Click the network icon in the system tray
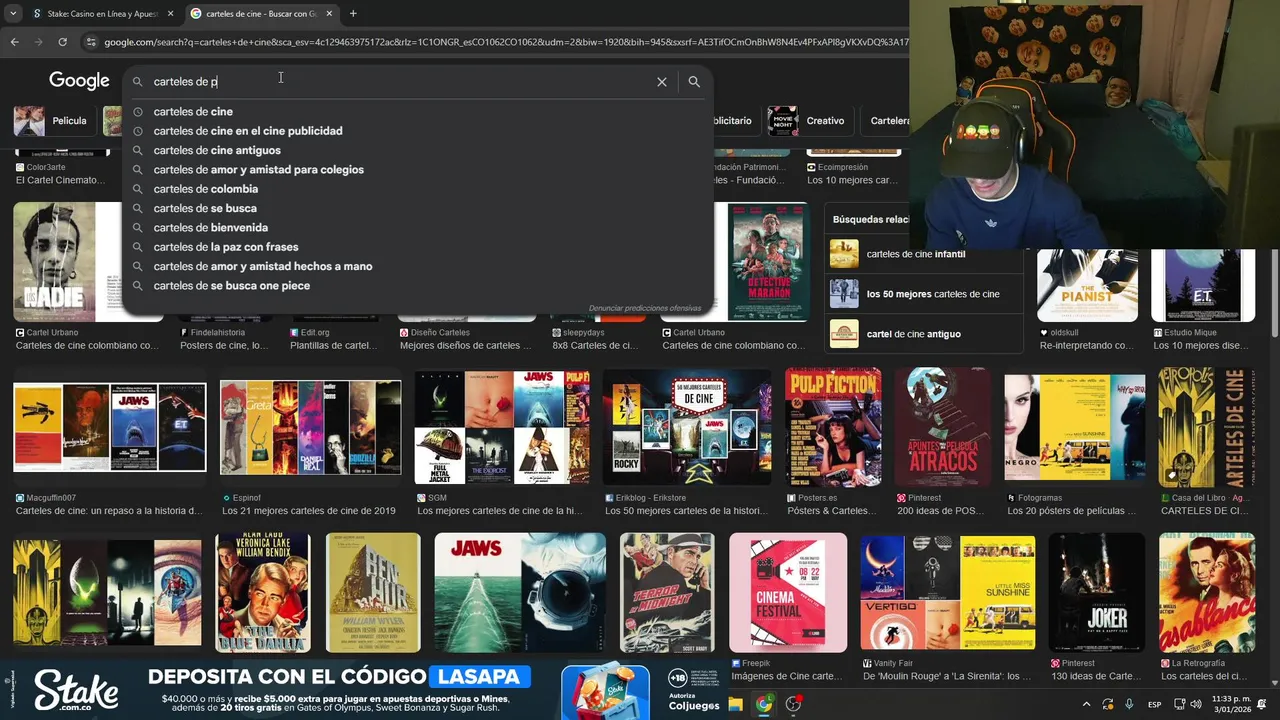 pyautogui.click(x=1178, y=704)
